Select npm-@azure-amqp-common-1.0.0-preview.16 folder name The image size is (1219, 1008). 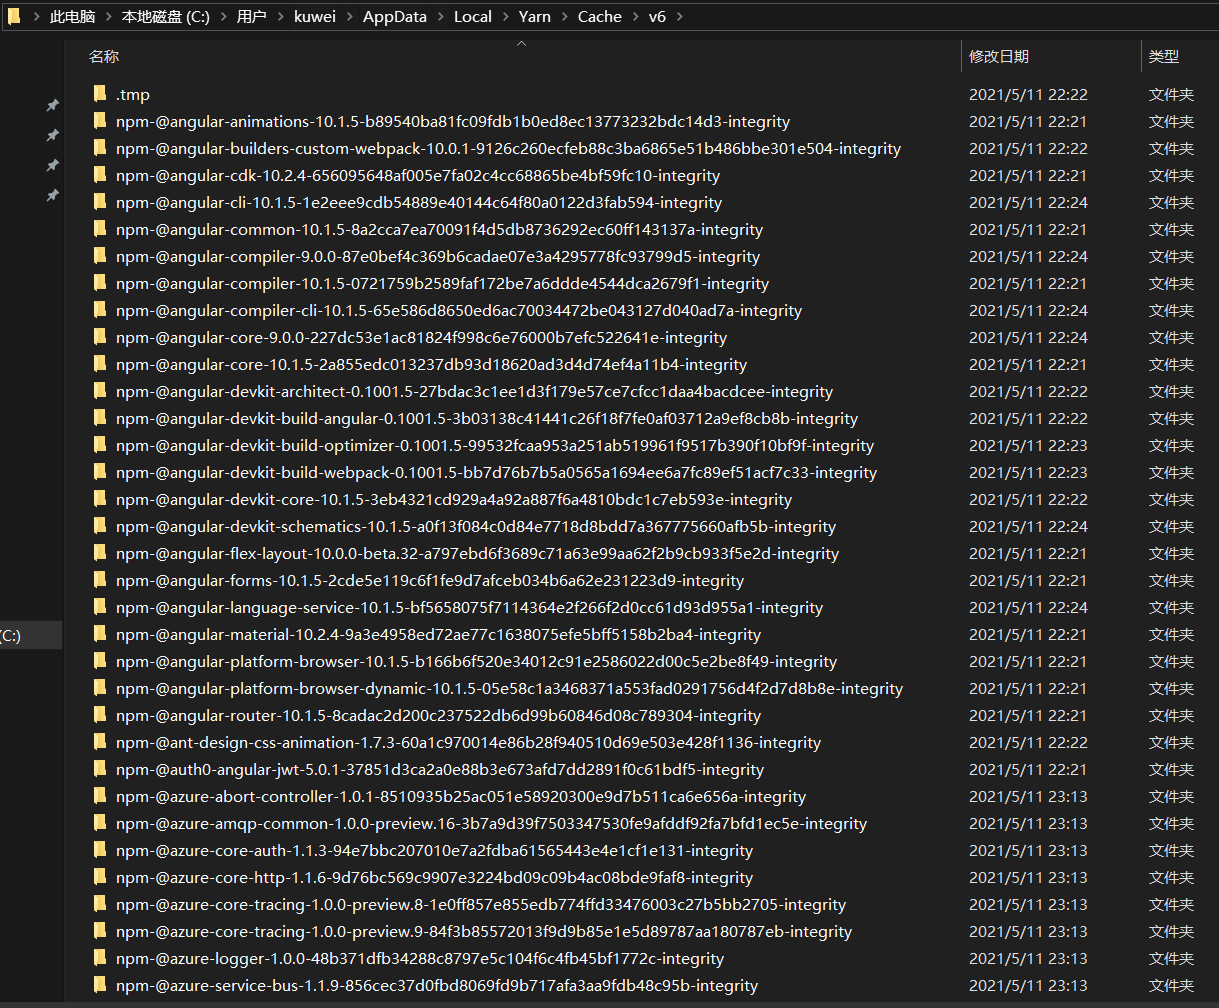(491, 823)
